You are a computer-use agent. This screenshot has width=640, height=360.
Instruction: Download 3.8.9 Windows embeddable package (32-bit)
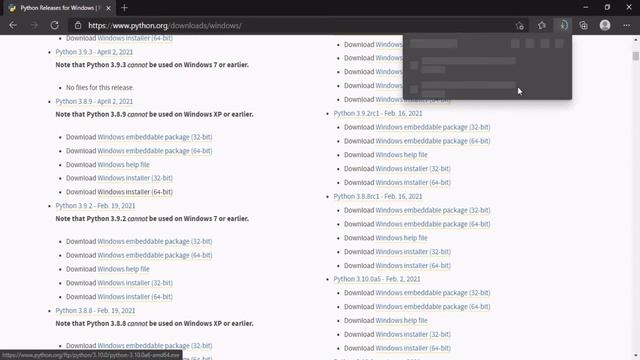tap(155, 137)
